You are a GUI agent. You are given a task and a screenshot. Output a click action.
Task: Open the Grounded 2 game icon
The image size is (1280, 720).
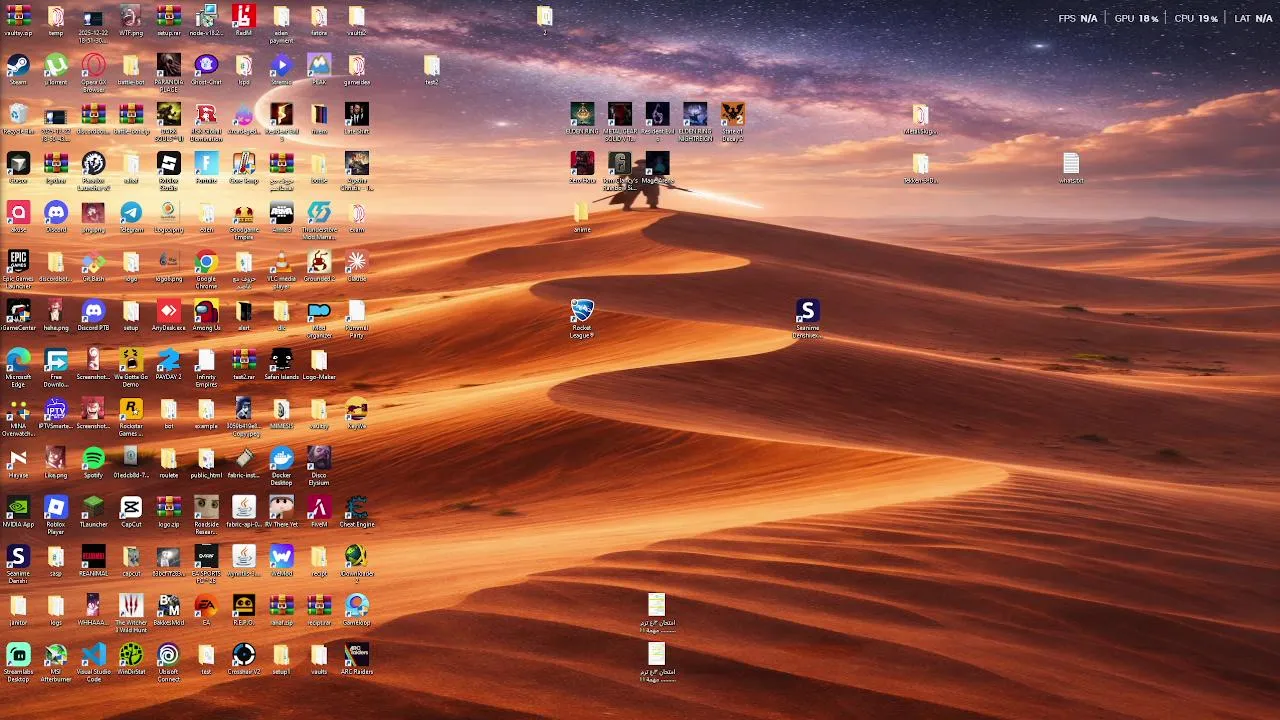tap(319, 265)
